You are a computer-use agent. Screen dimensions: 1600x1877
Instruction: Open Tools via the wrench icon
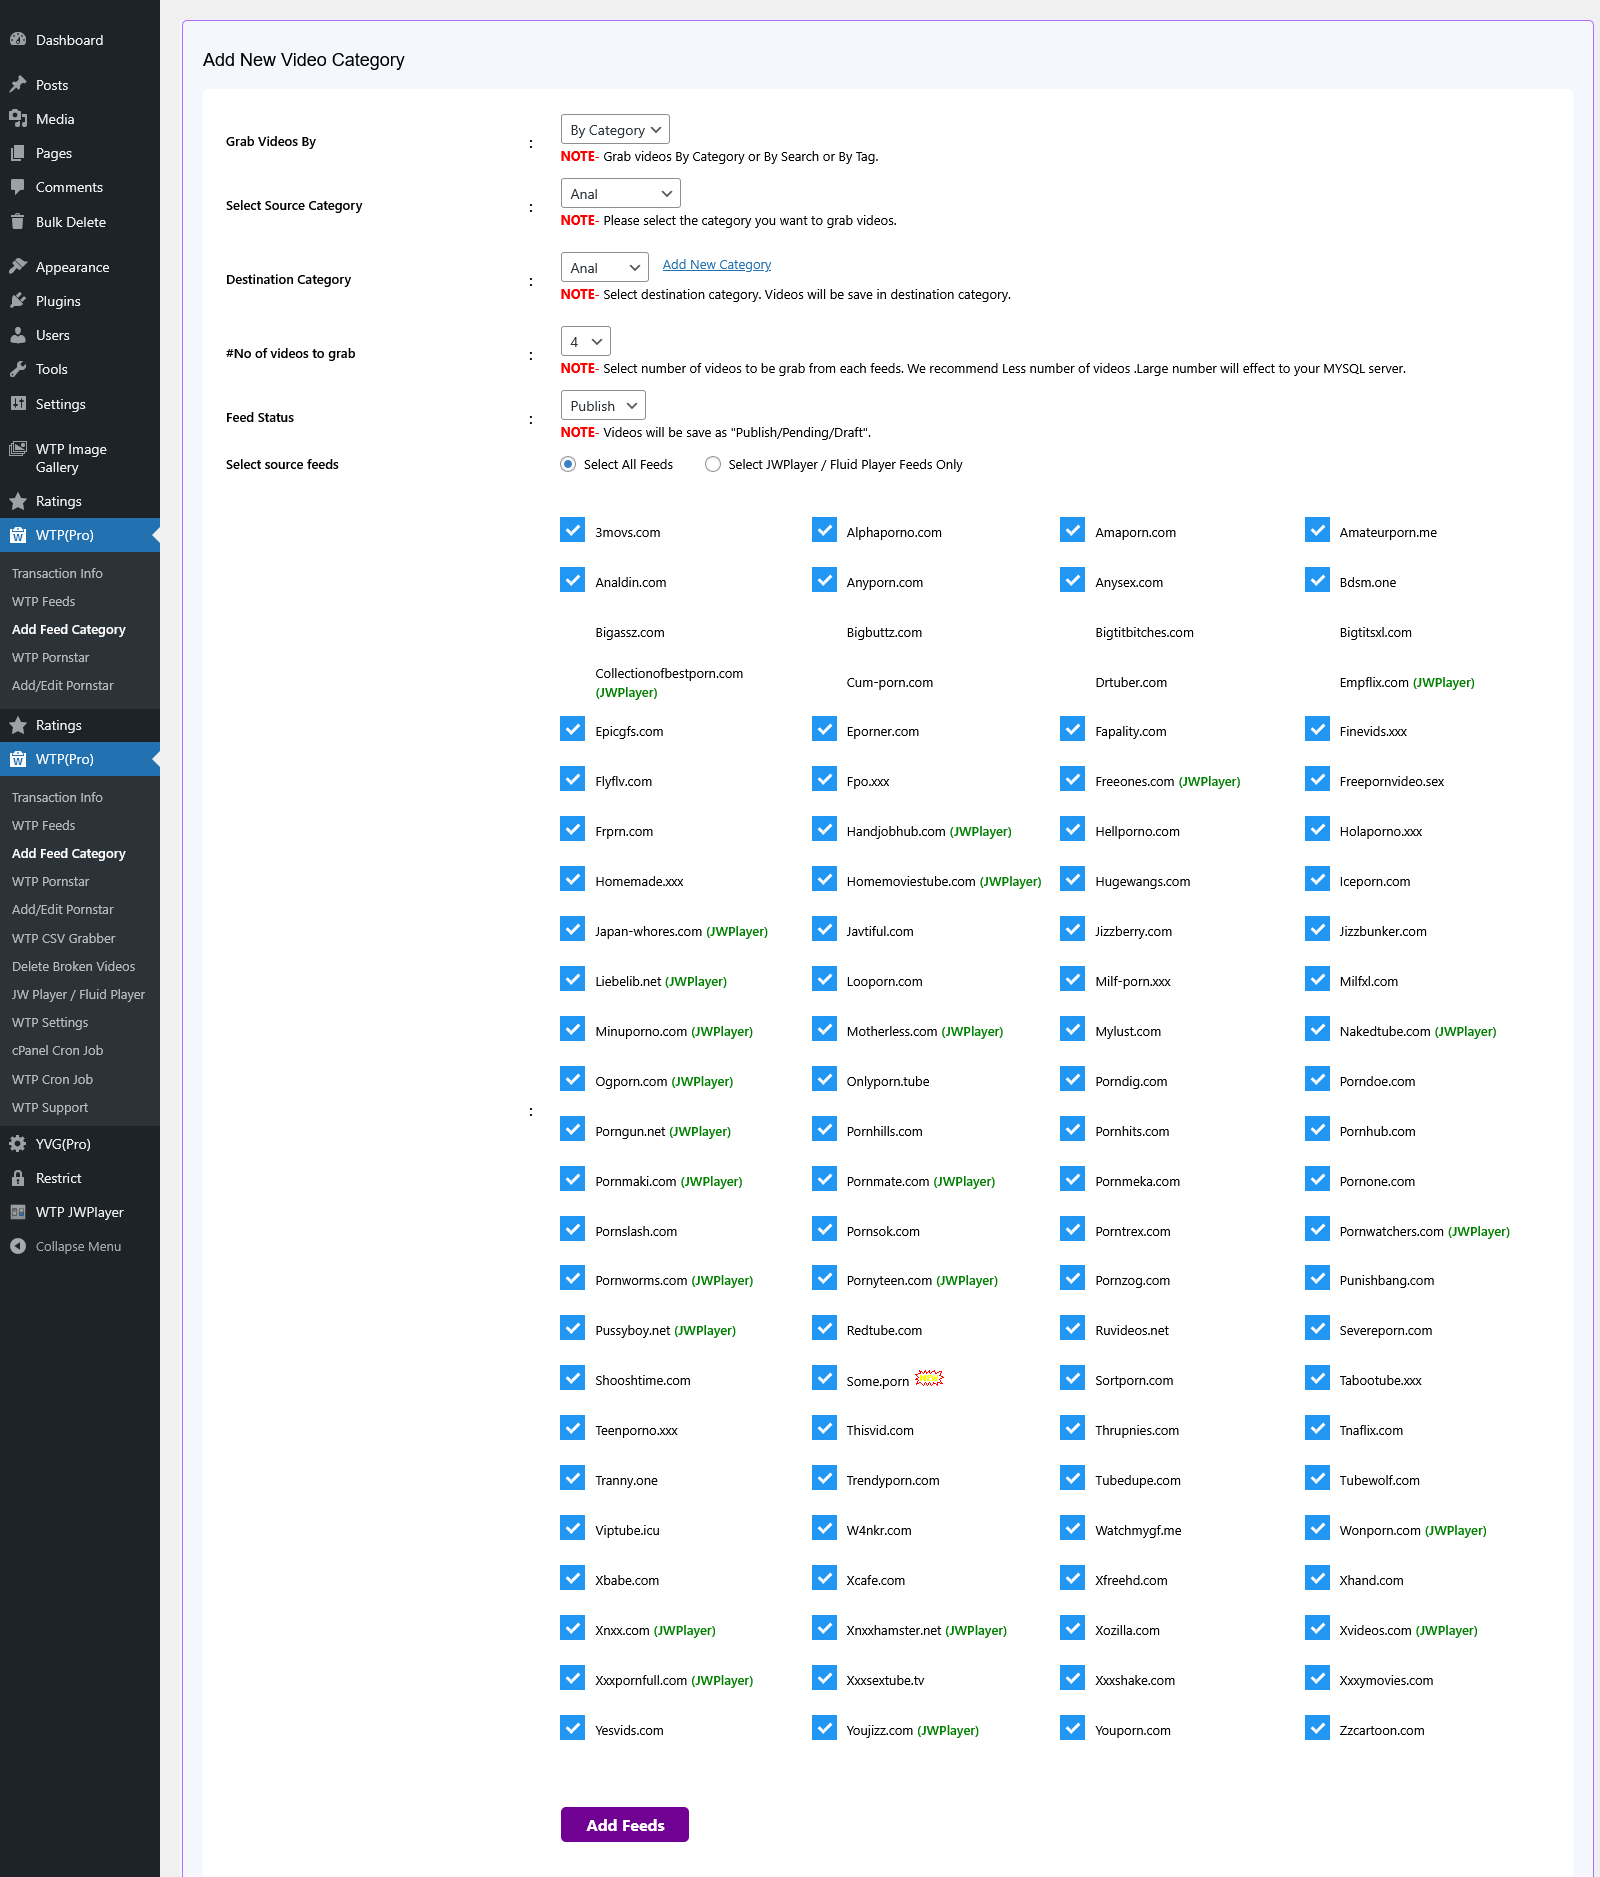pos(18,369)
